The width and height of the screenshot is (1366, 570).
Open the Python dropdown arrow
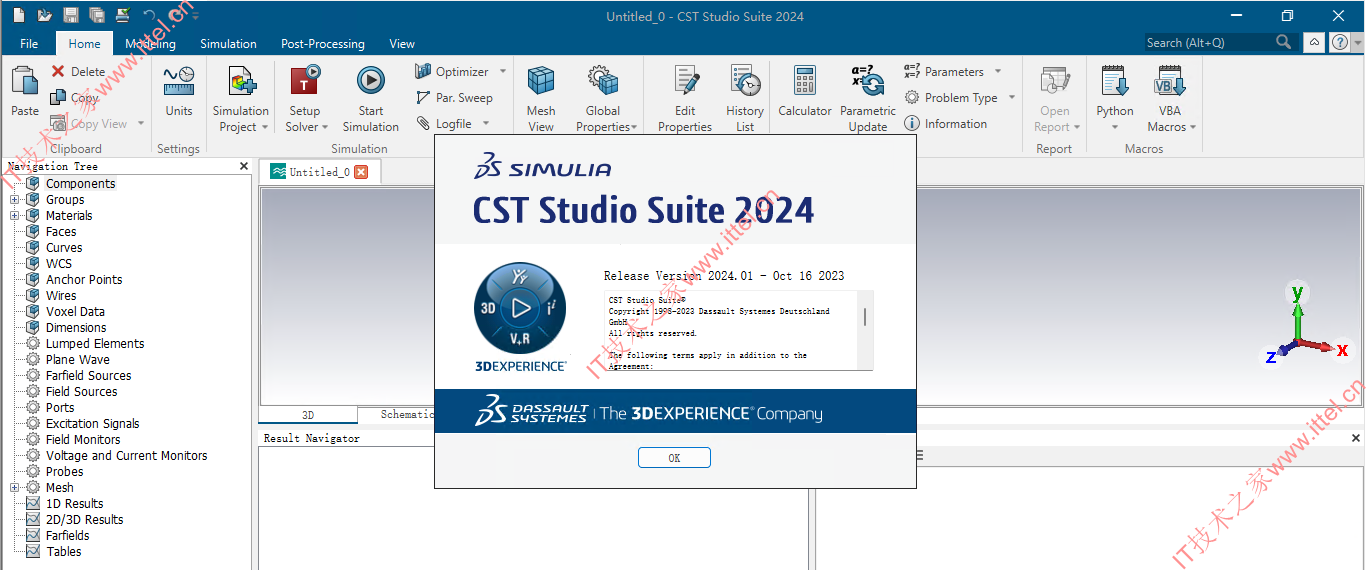pyautogui.click(x=1114, y=128)
